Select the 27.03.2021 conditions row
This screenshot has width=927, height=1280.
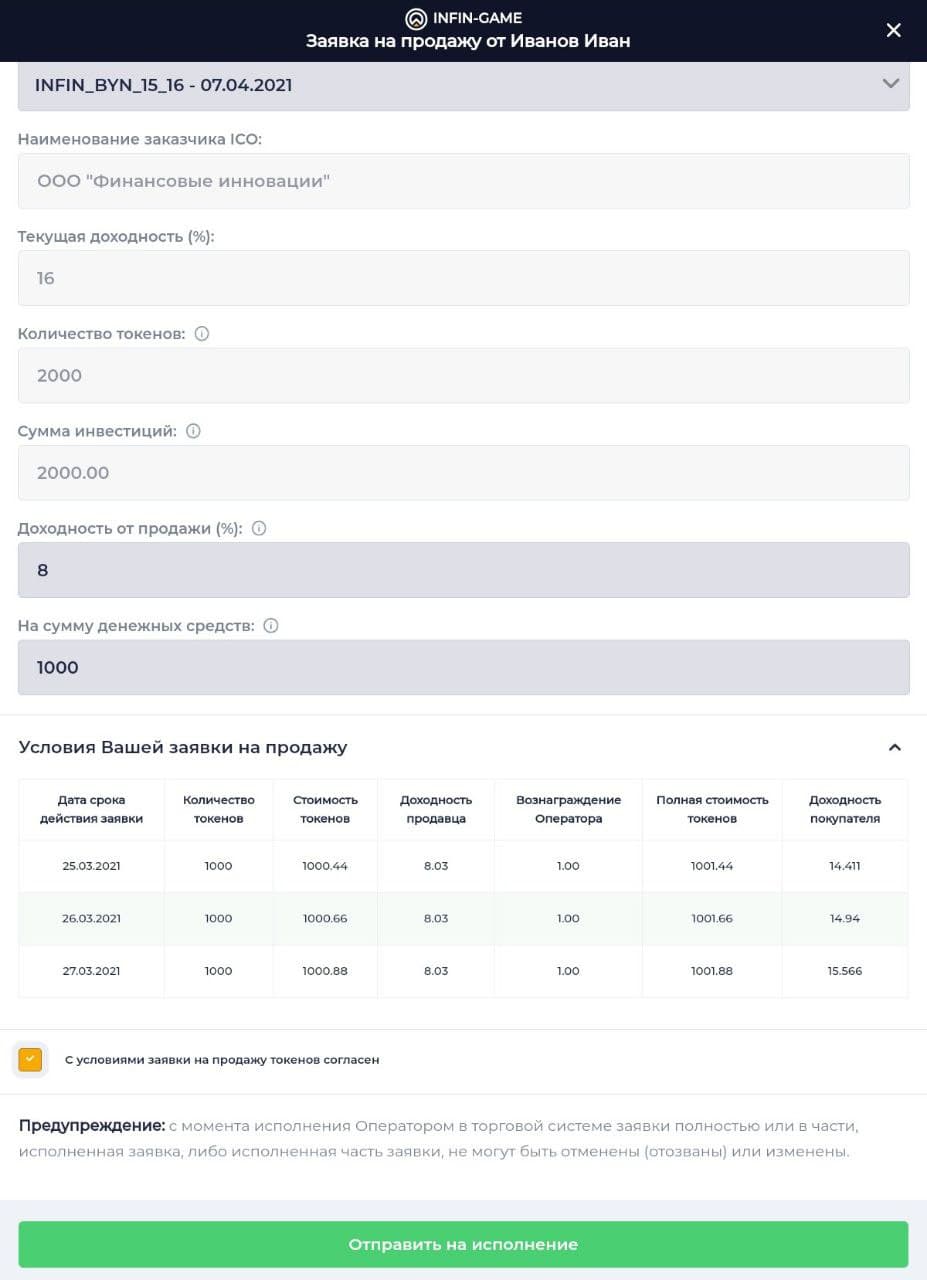click(x=463, y=971)
